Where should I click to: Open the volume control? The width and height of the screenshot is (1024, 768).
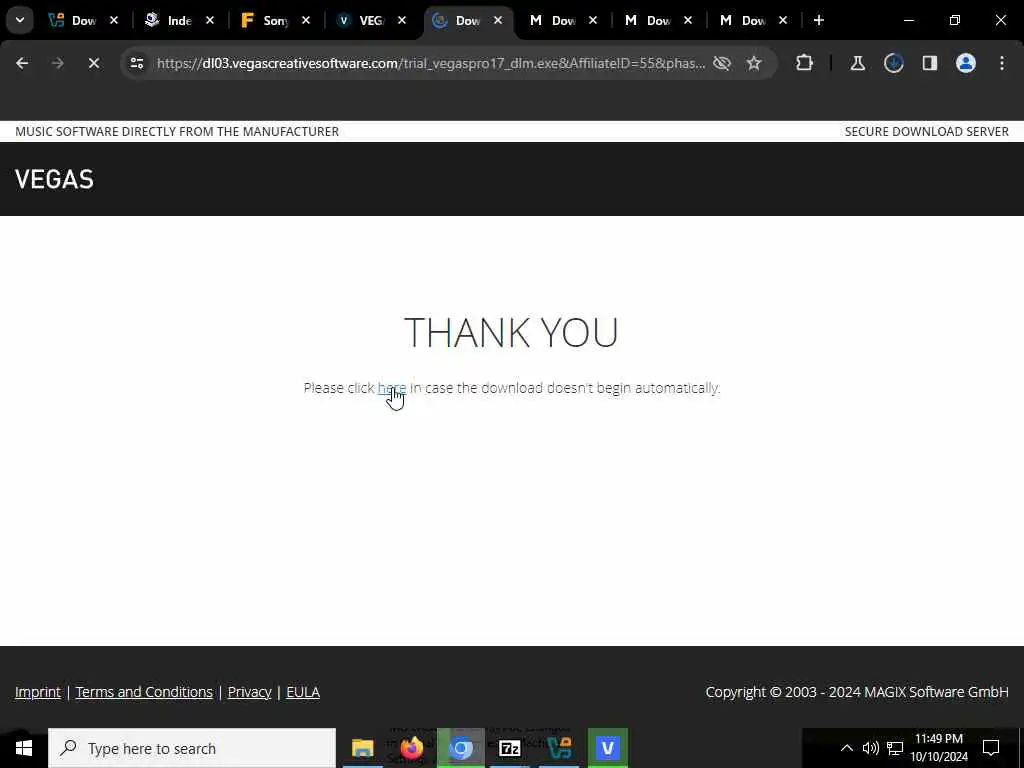[x=871, y=748]
